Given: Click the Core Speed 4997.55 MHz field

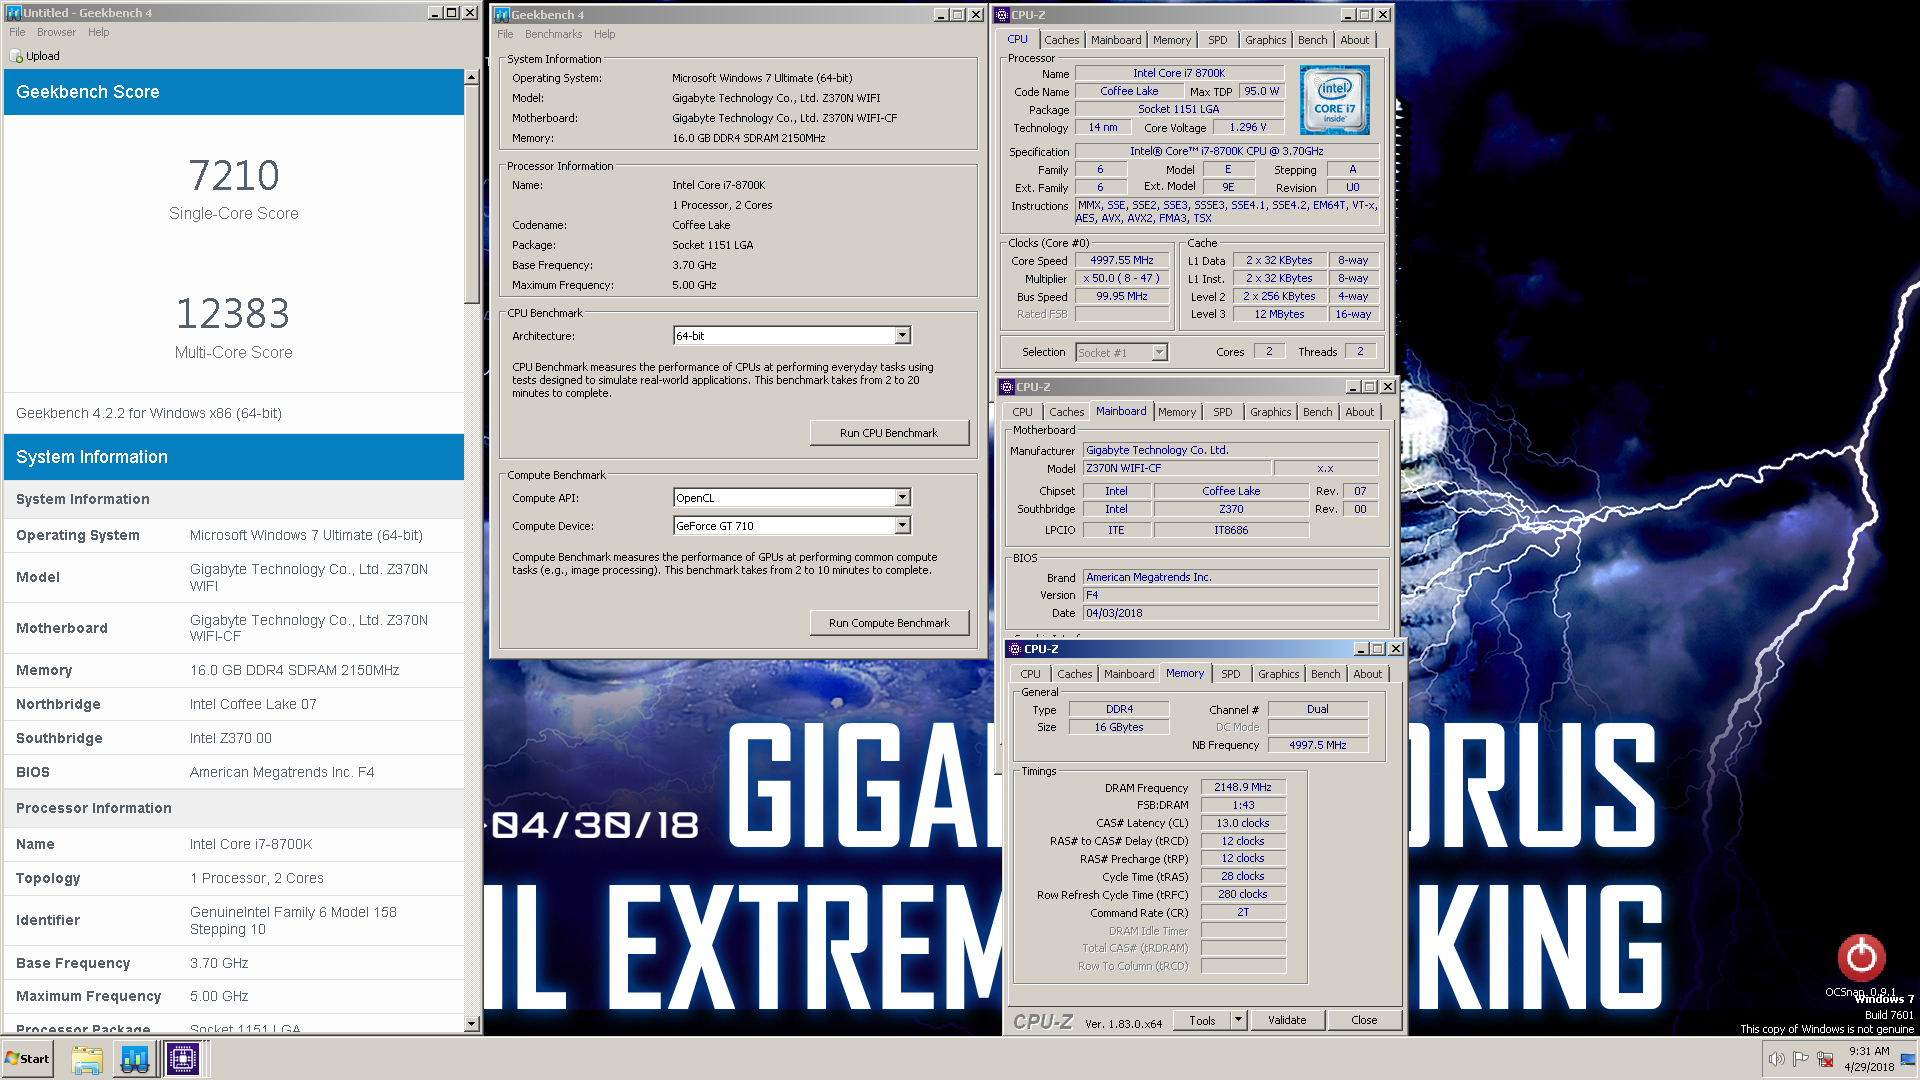Looking at the screenshot, I should point(1121,260).
